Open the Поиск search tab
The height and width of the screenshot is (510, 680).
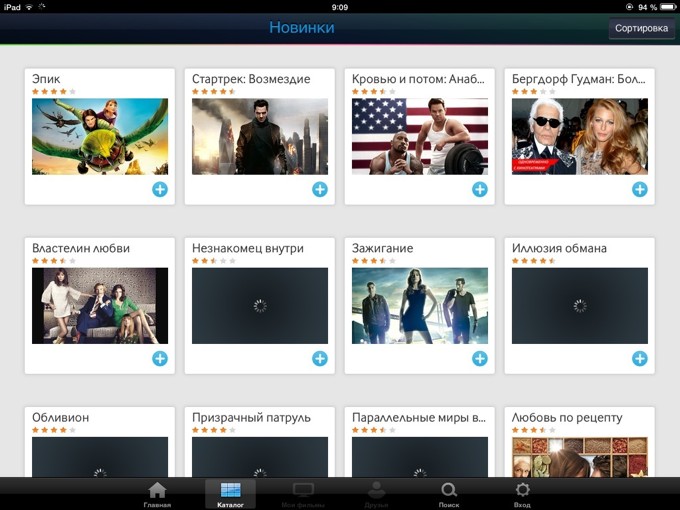[x=449, y=495]
